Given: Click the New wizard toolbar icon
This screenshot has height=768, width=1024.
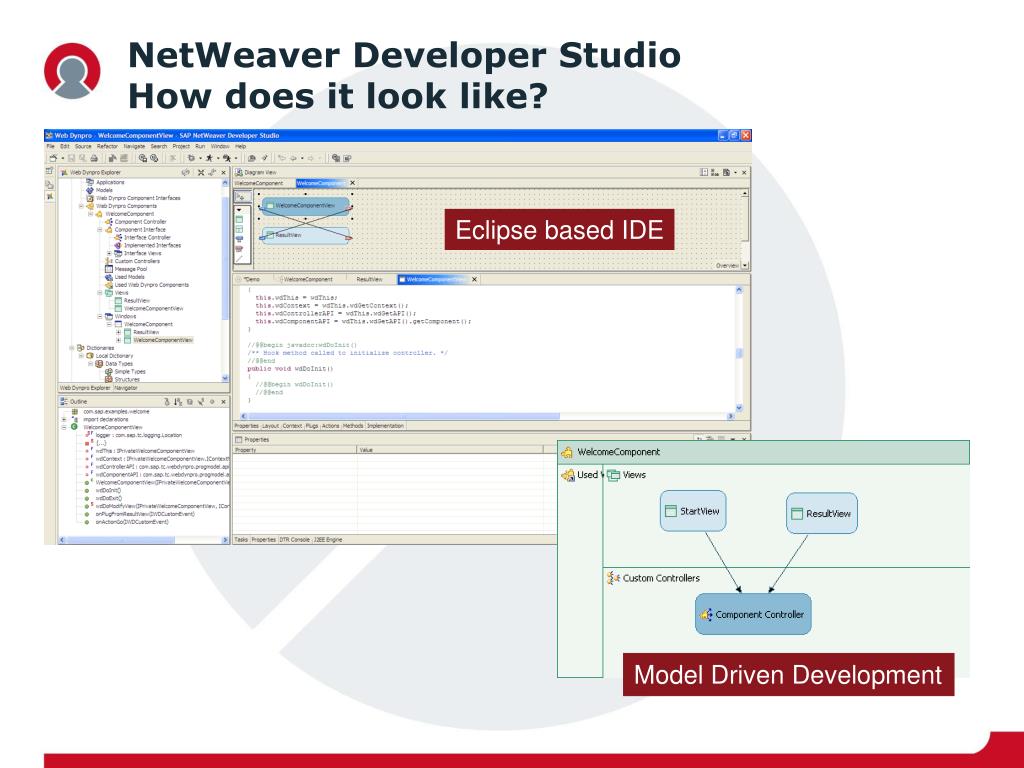Looking at the screenshot, I should [x=53, y=158].
